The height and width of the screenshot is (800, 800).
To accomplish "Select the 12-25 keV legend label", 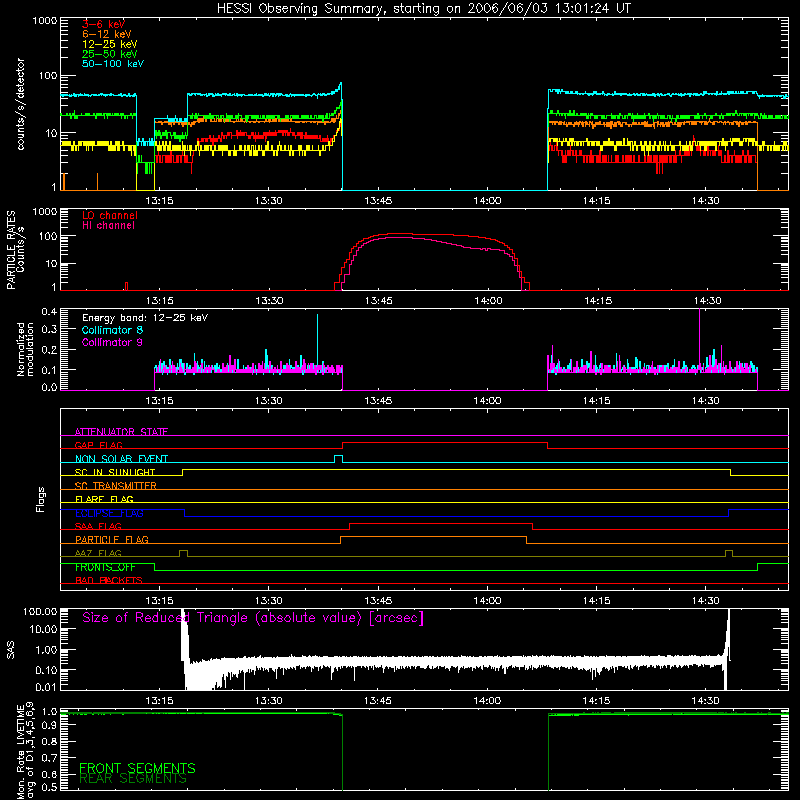I will point(110,44).
